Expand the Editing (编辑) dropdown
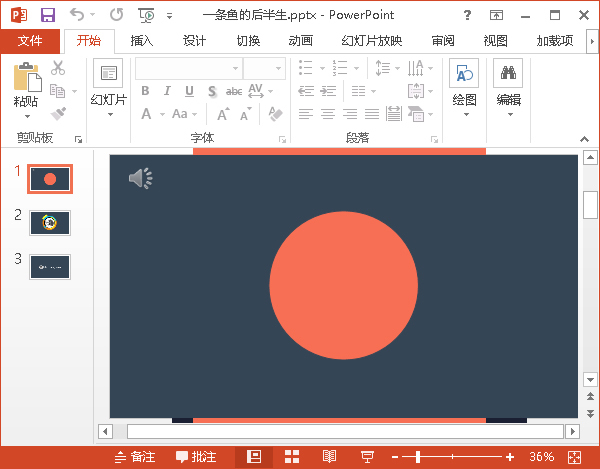The height and width of the screenshot is (469, 600). point(508,88)
